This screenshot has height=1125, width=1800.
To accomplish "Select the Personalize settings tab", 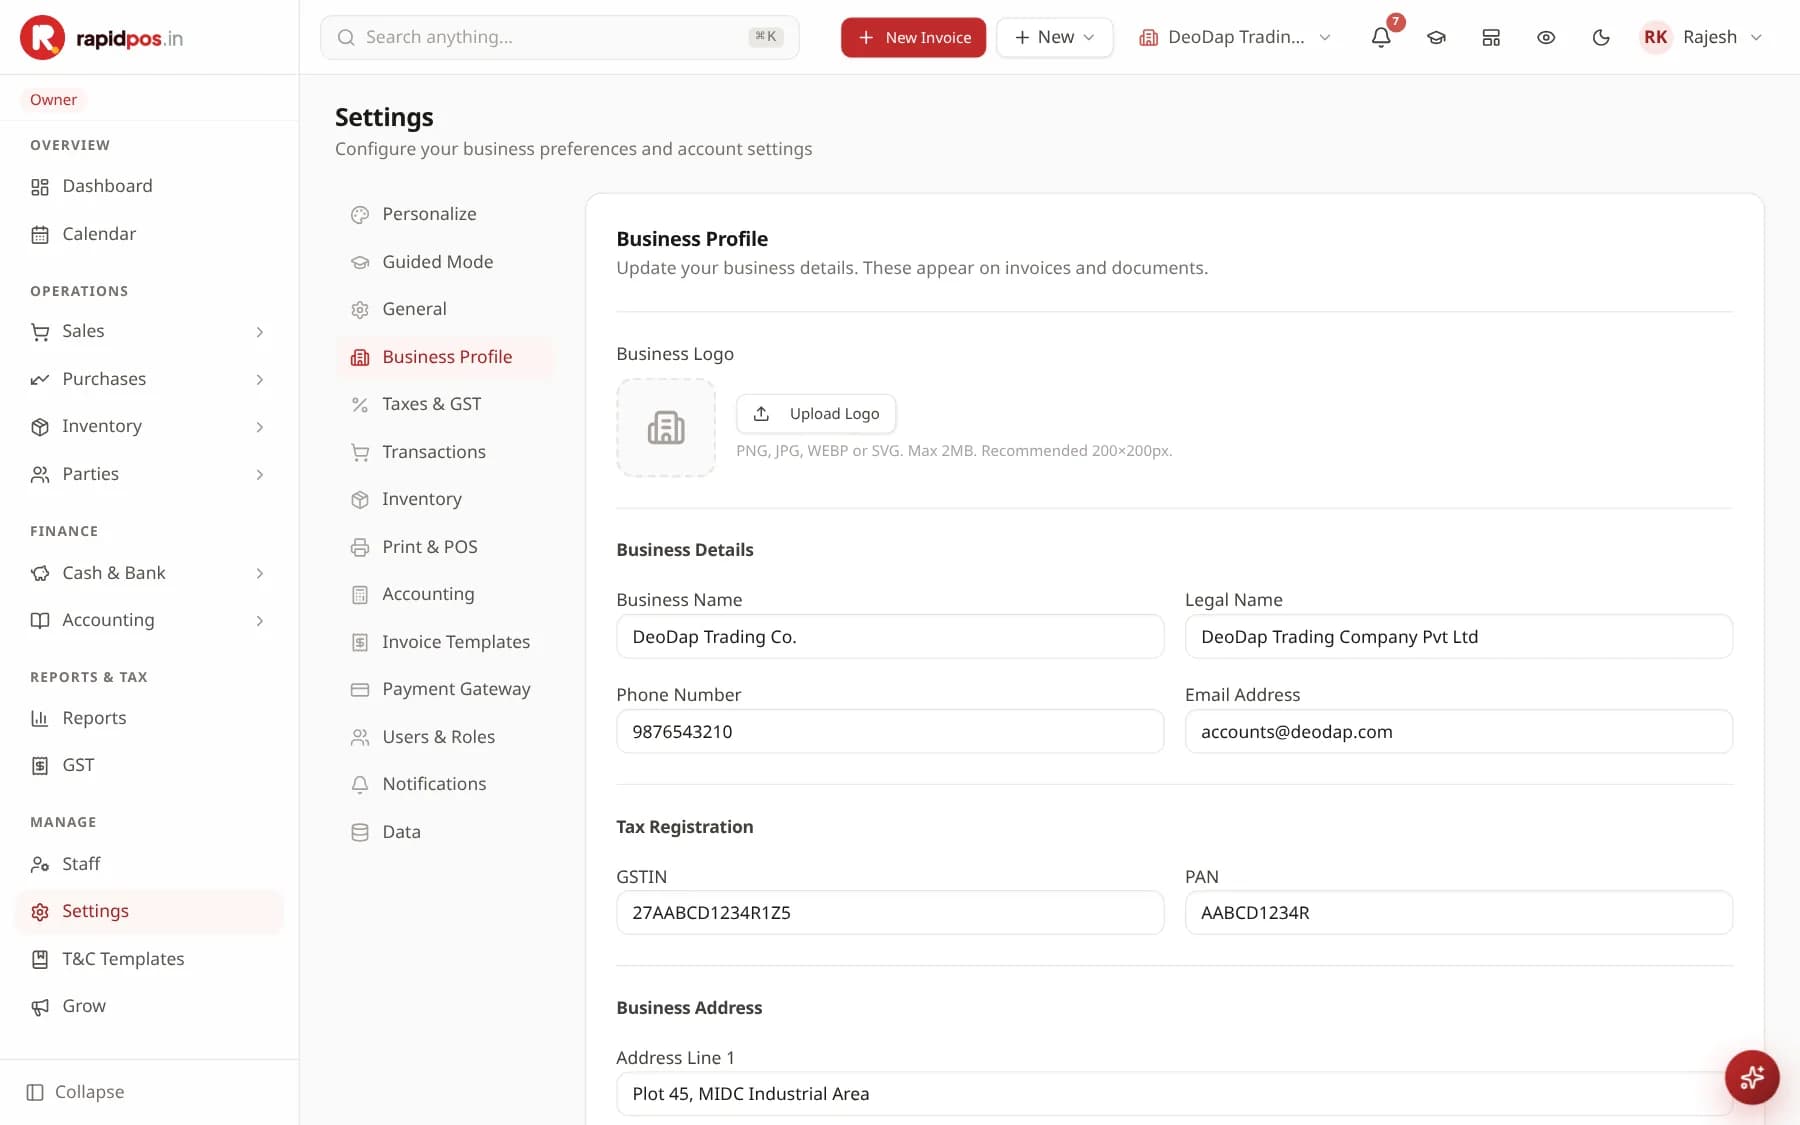I will click(x=444, y=214).
